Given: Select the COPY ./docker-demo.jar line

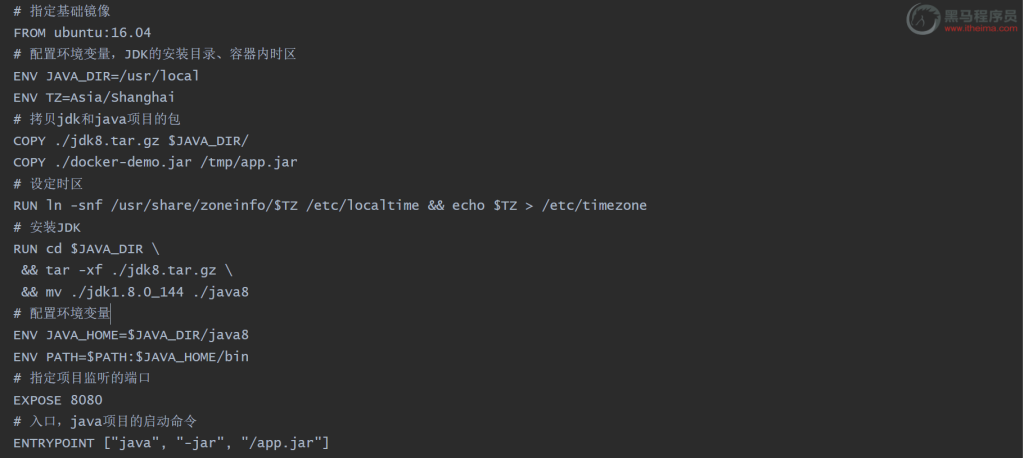Looking at the screenshot, I should click(155, 162).
